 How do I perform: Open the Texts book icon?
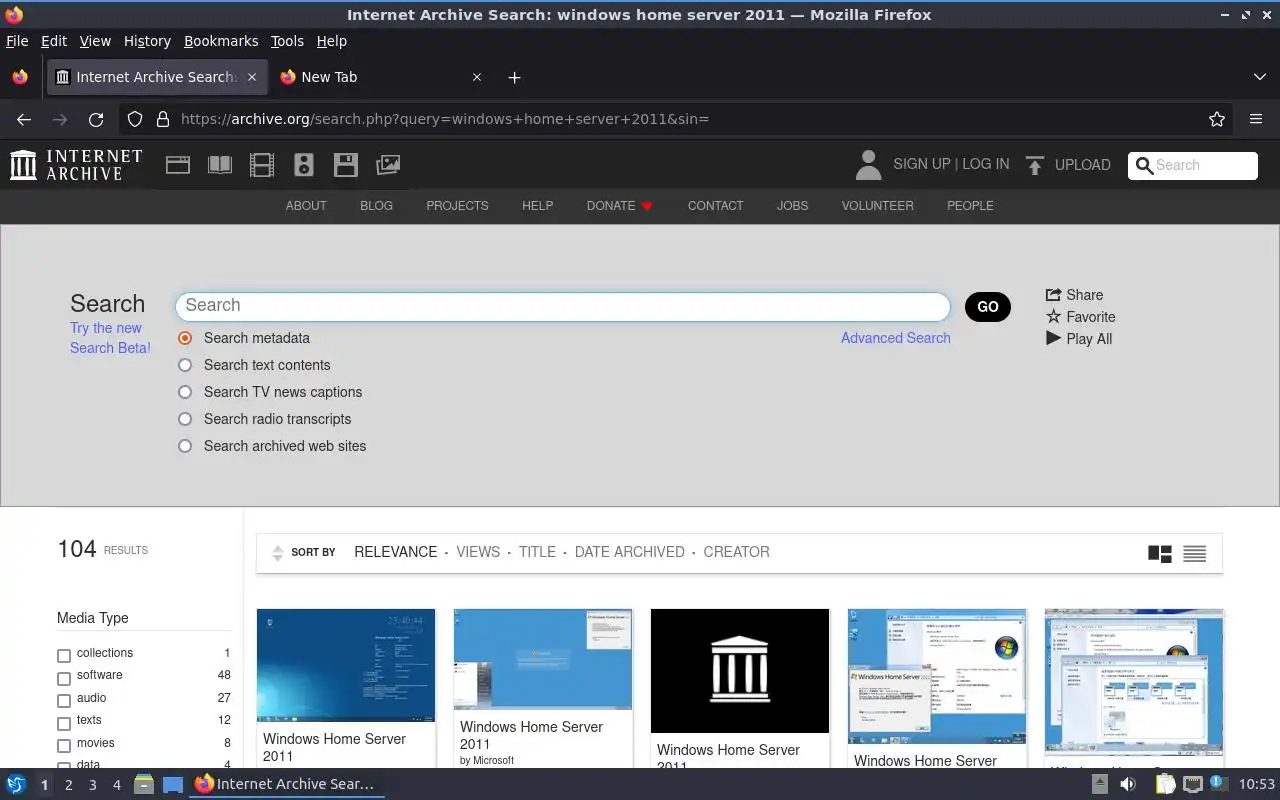tap(220, 165)
